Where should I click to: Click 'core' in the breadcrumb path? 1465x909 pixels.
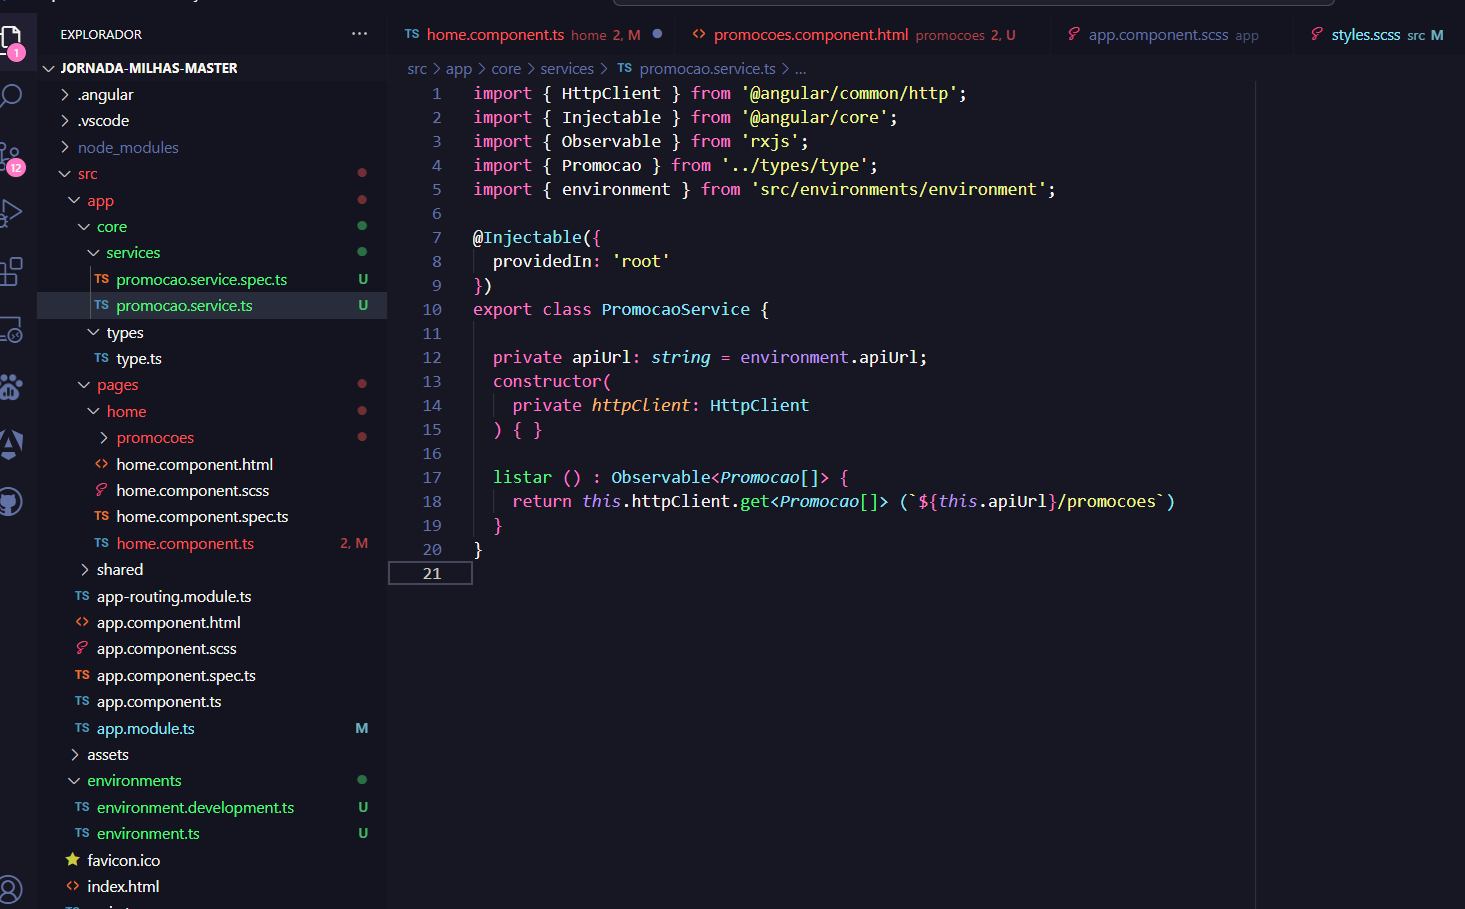coord(506,69)
